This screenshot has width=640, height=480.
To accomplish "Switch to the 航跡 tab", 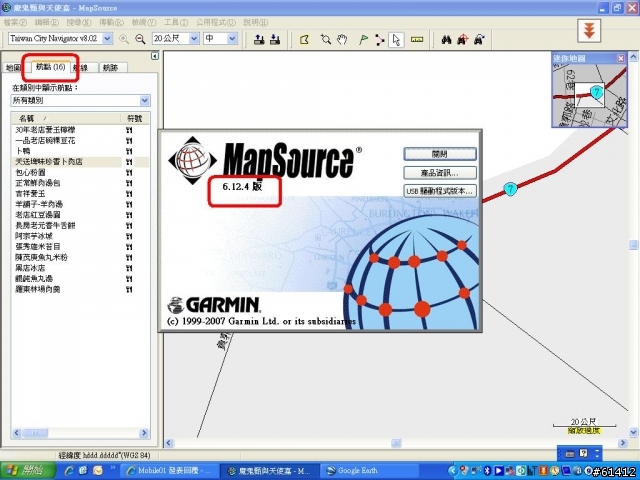I will (111, 68).
